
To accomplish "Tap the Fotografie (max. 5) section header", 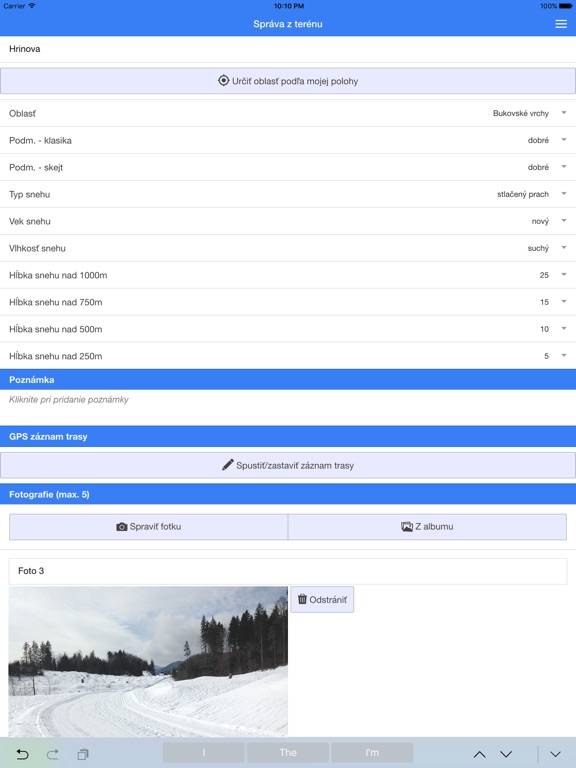I will click(288, 494).
